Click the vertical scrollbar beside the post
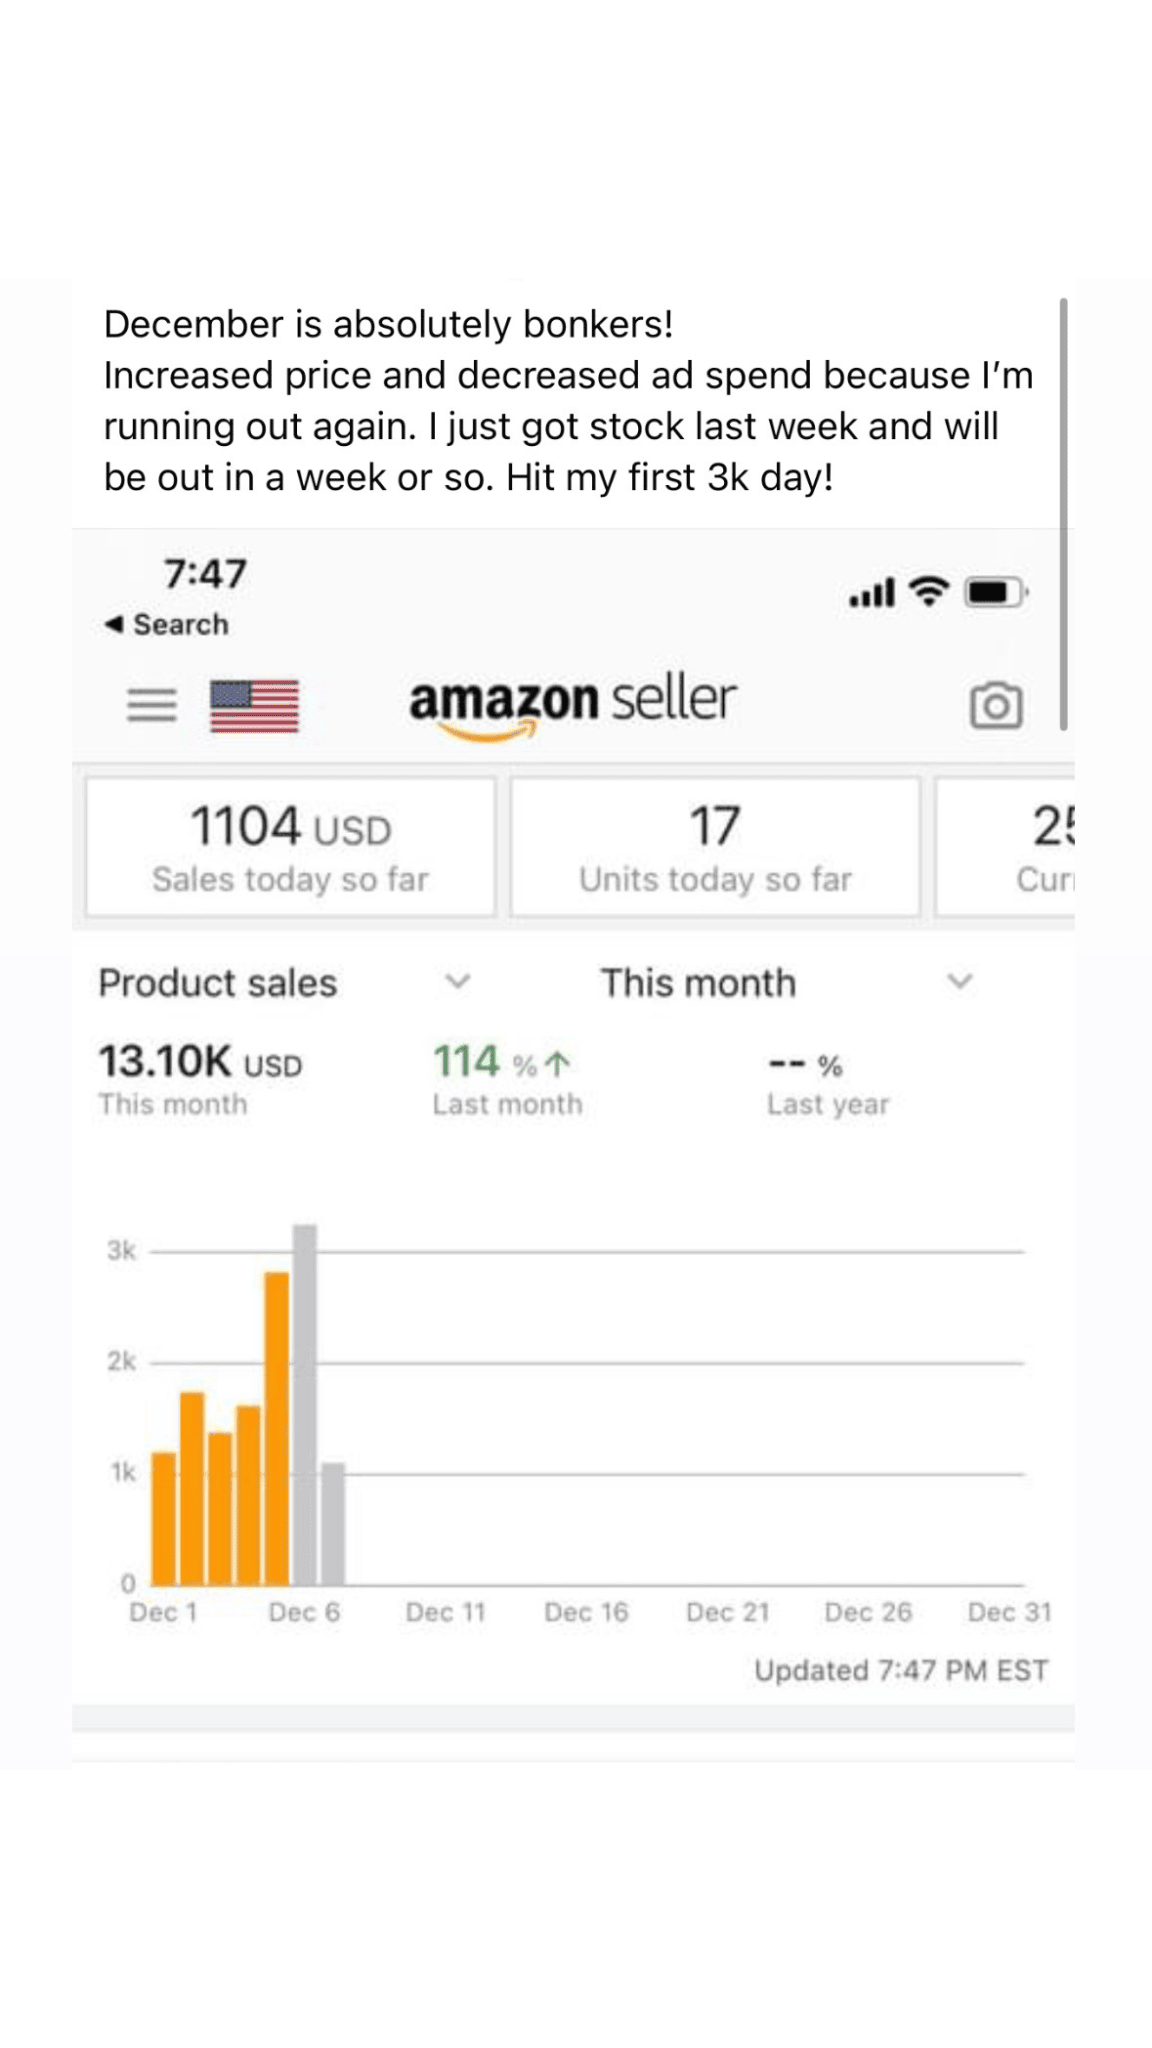The image size is (1152, 2048). [1063, 514]
